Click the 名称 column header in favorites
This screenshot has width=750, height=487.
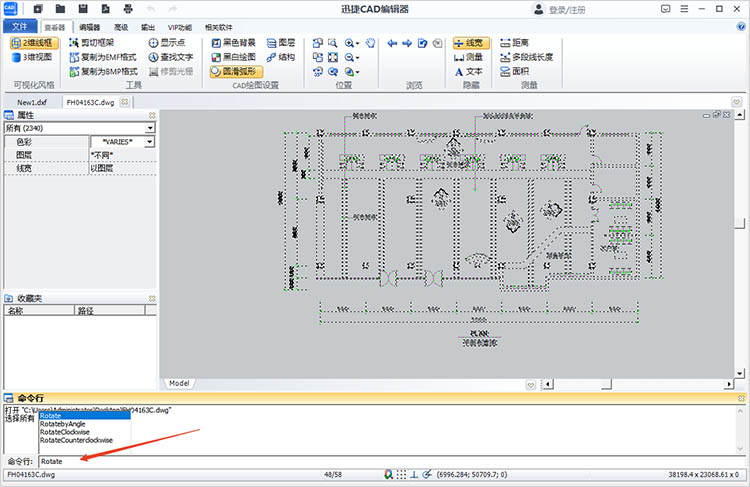point(39,311)
